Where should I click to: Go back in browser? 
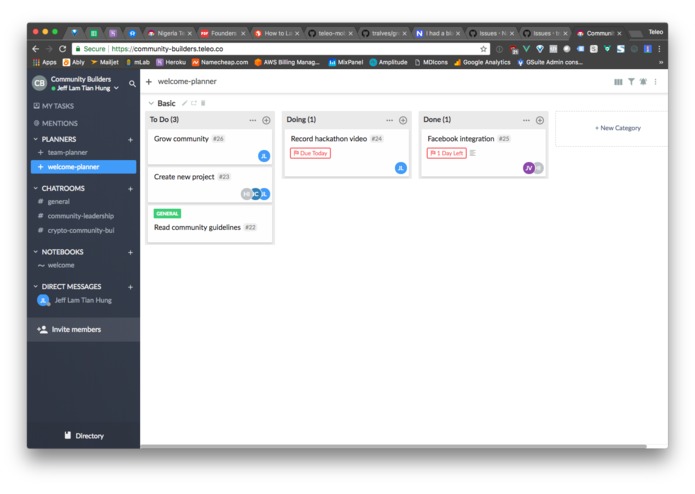(x=36, y=49)
